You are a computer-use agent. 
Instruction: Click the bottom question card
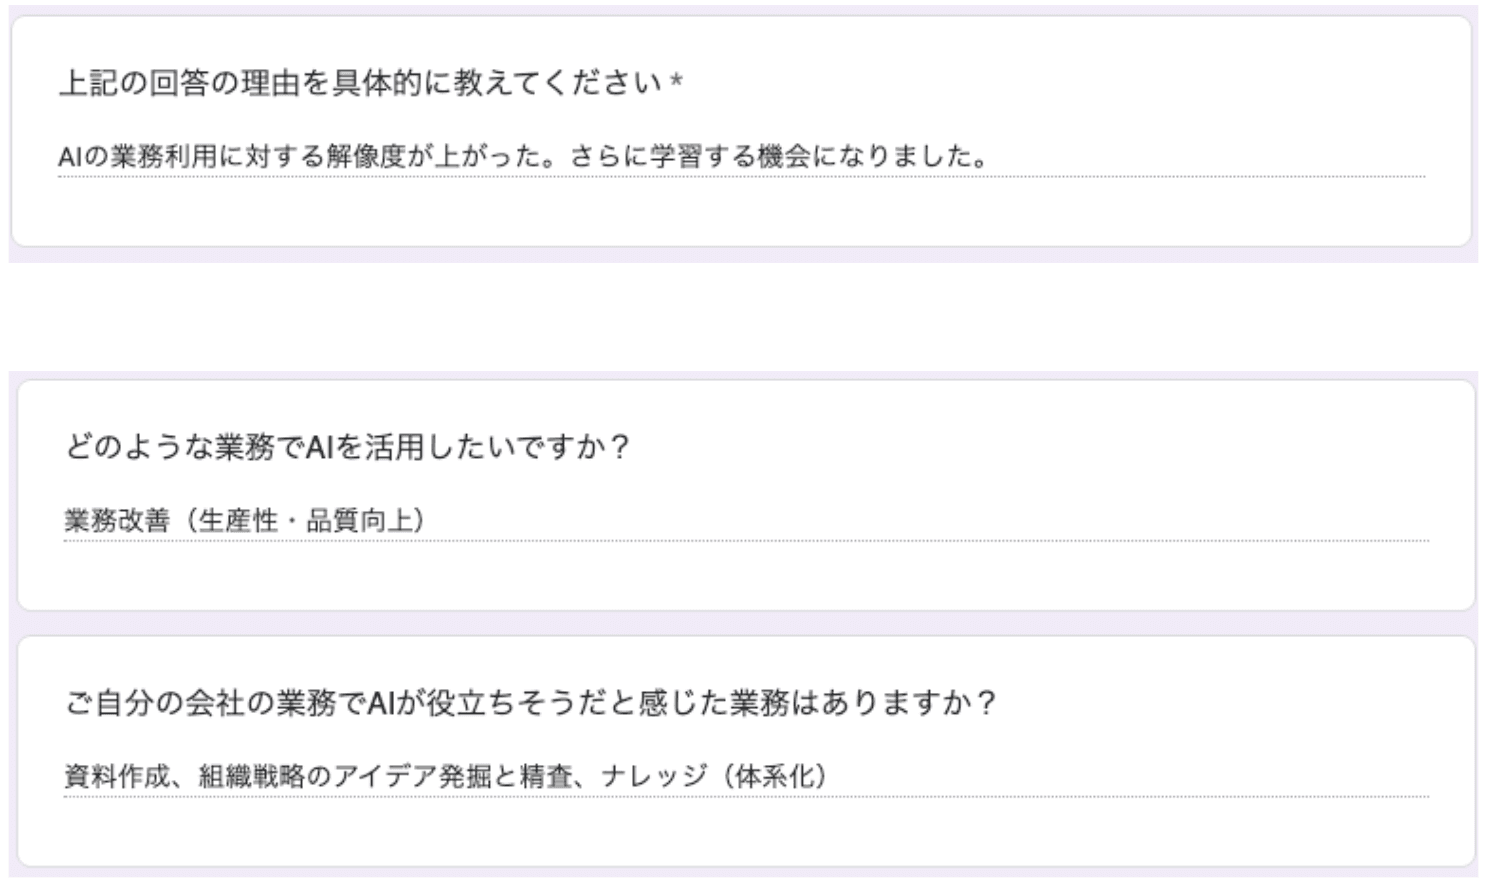(740, 745)
